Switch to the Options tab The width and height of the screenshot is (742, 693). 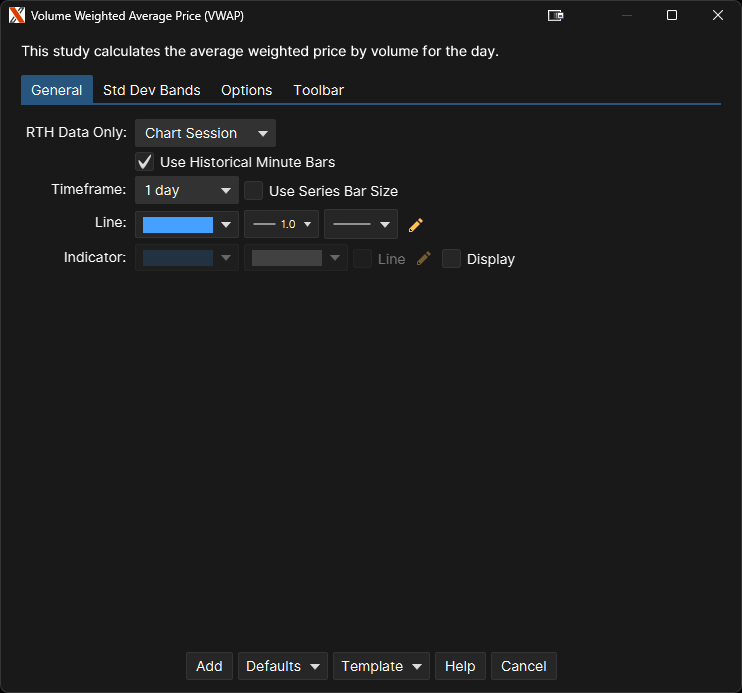coord(247,90)
